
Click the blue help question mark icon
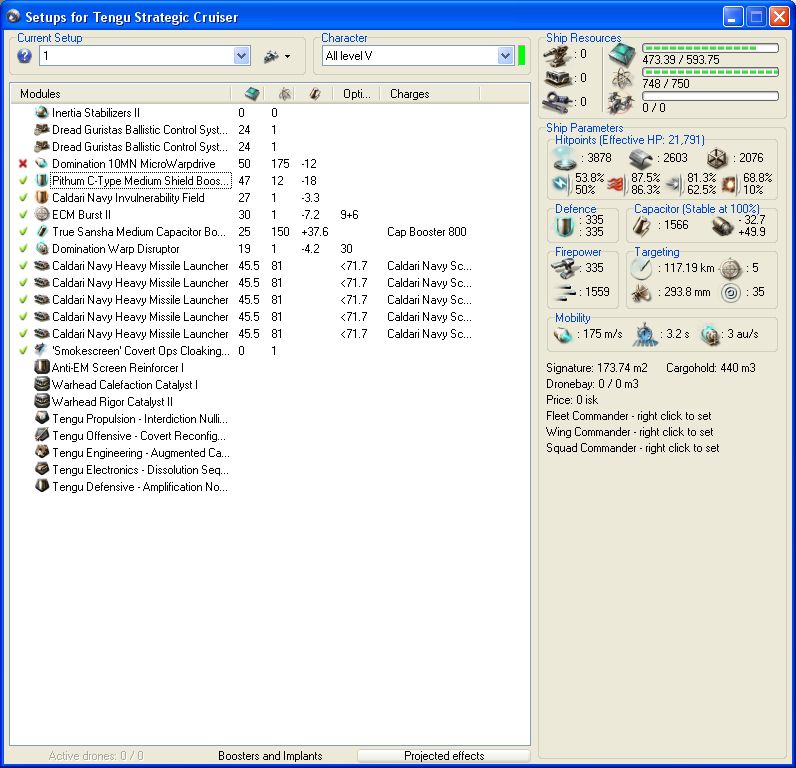24,56
